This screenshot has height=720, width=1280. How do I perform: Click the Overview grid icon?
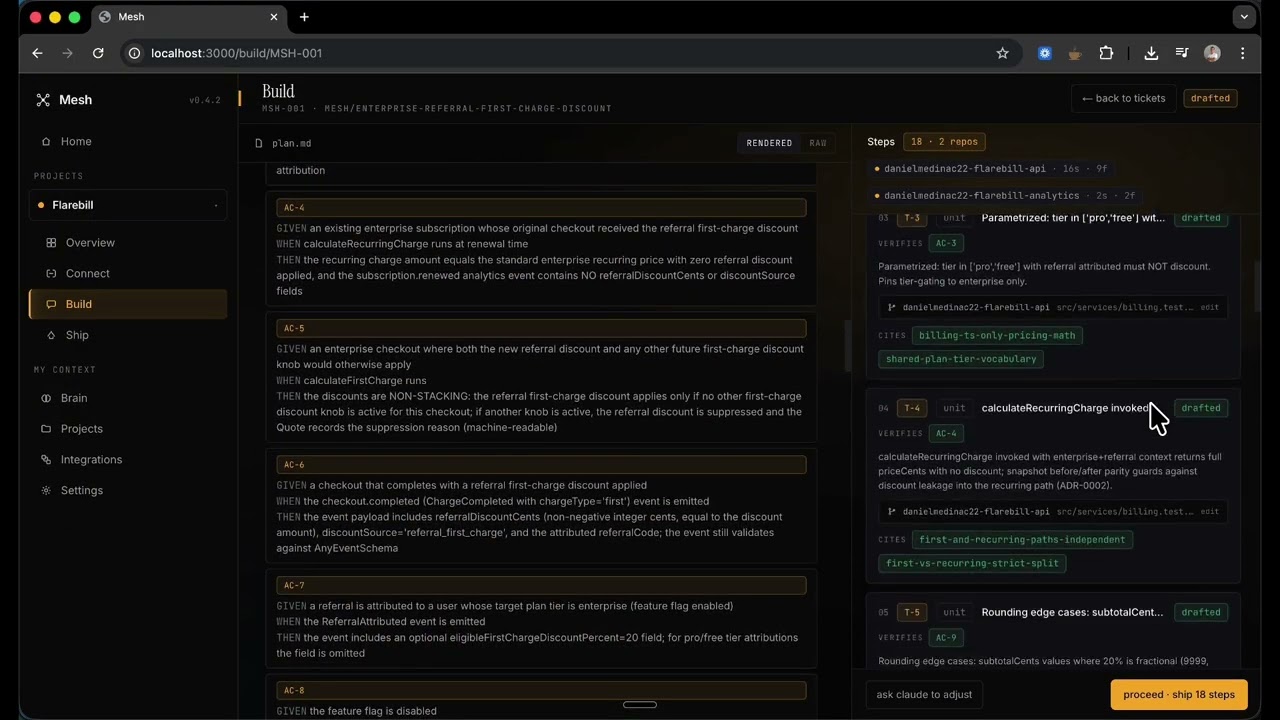coord(51,243)
